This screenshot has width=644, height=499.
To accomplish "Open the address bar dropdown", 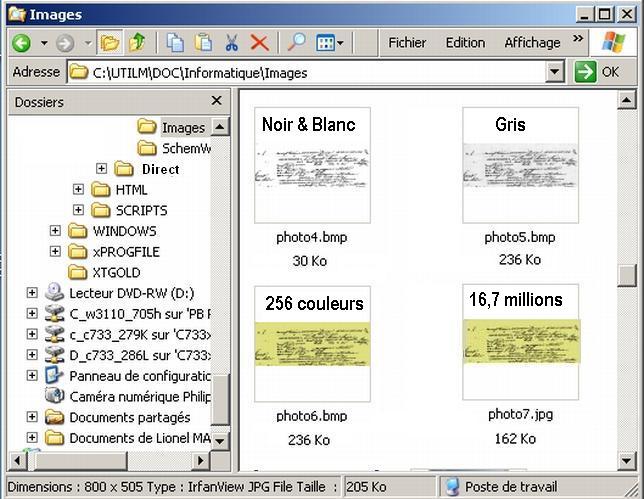I will click(554, 72).
